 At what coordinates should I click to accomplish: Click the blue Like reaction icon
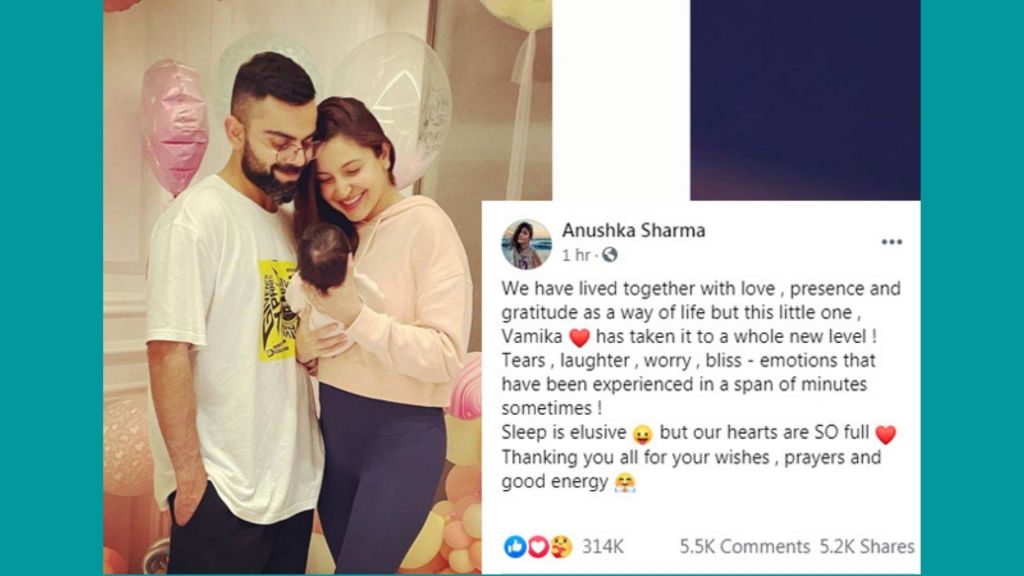(515, 547)
